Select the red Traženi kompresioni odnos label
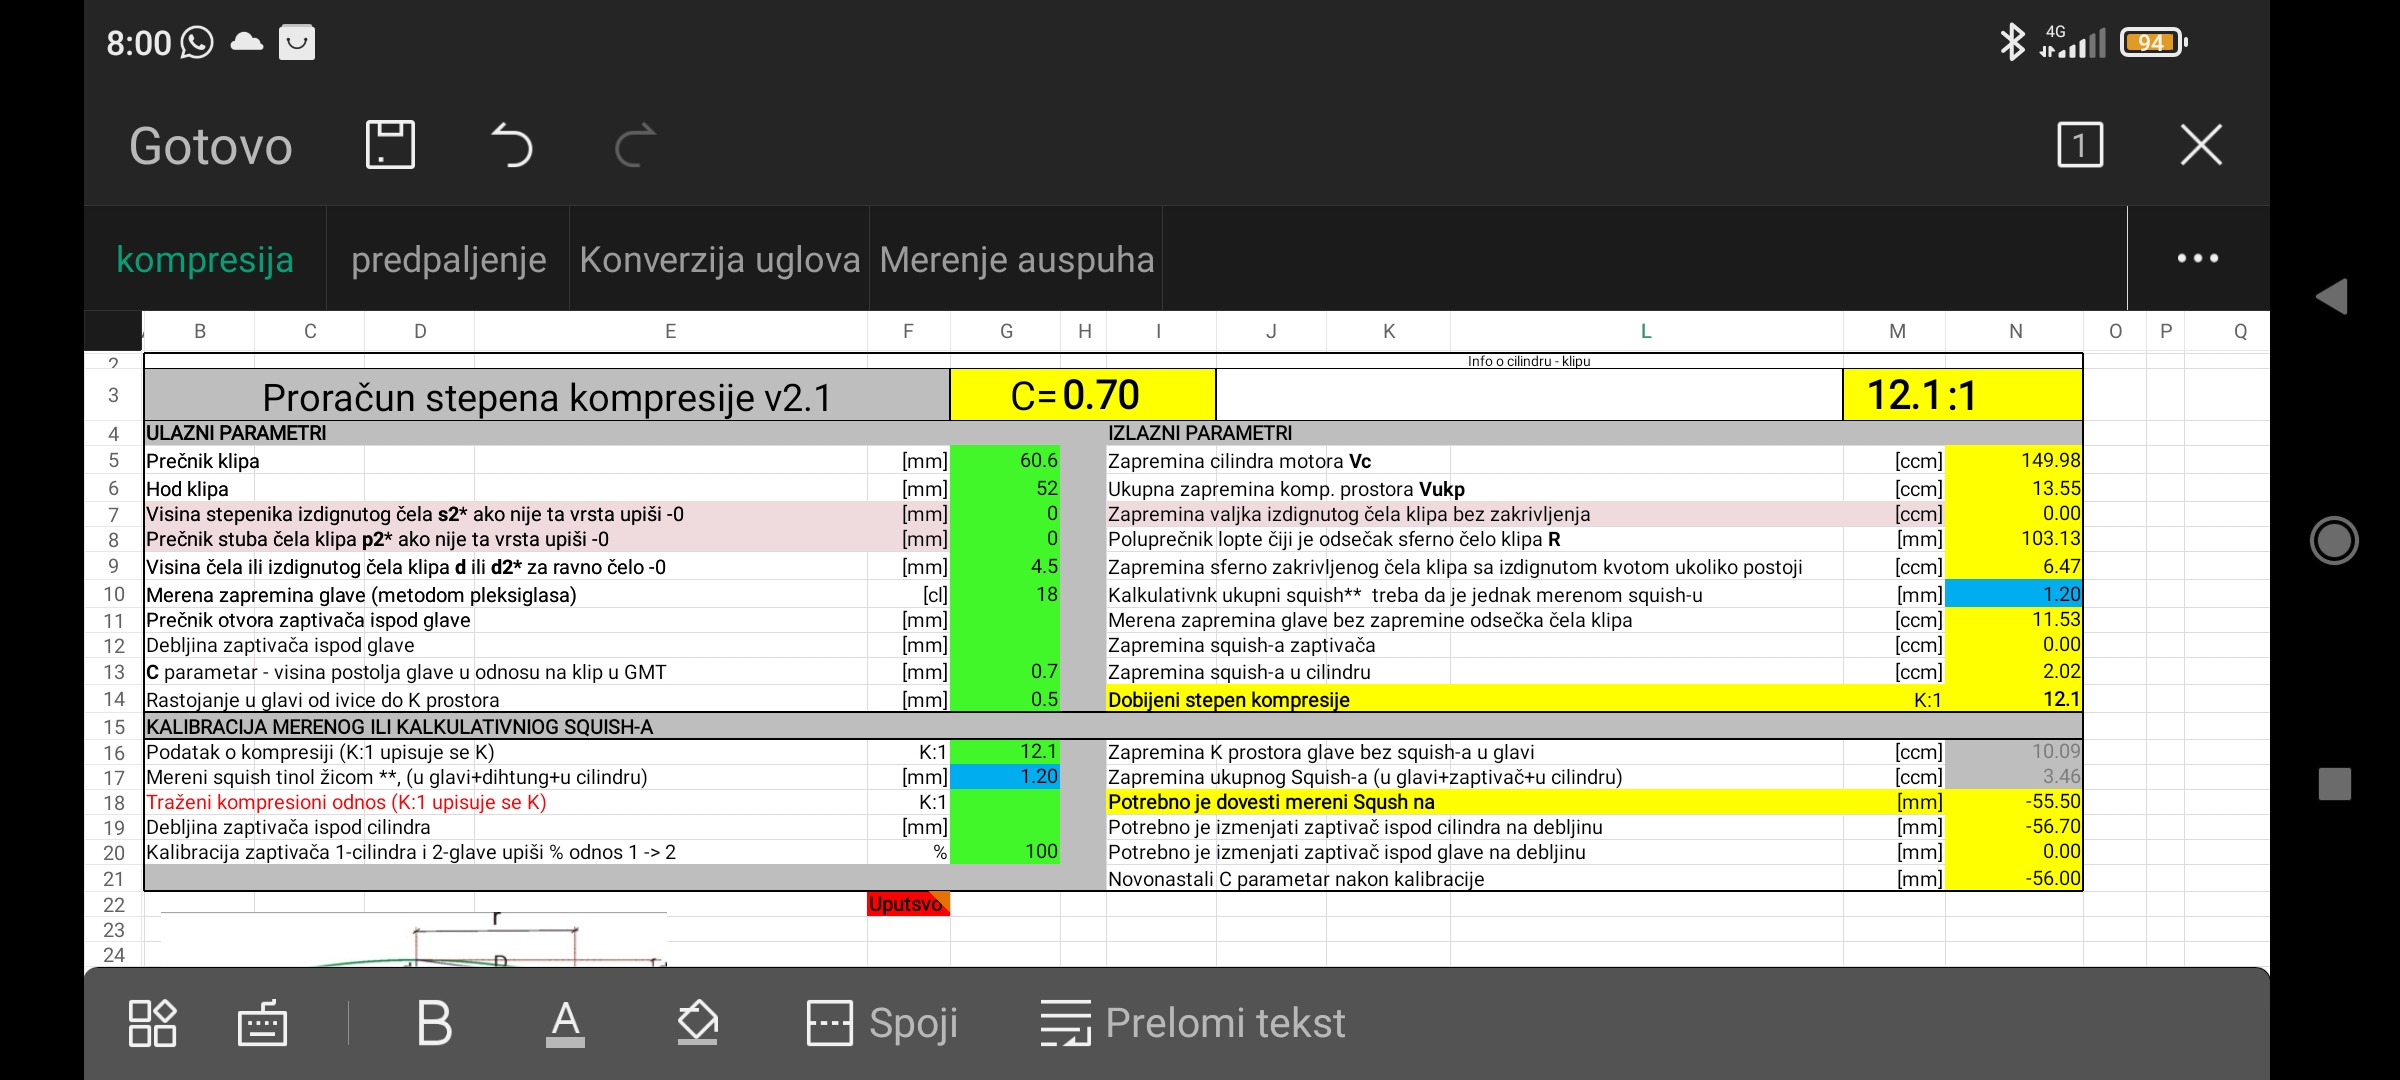The image size is (2400, 1080). coord(346,801)
